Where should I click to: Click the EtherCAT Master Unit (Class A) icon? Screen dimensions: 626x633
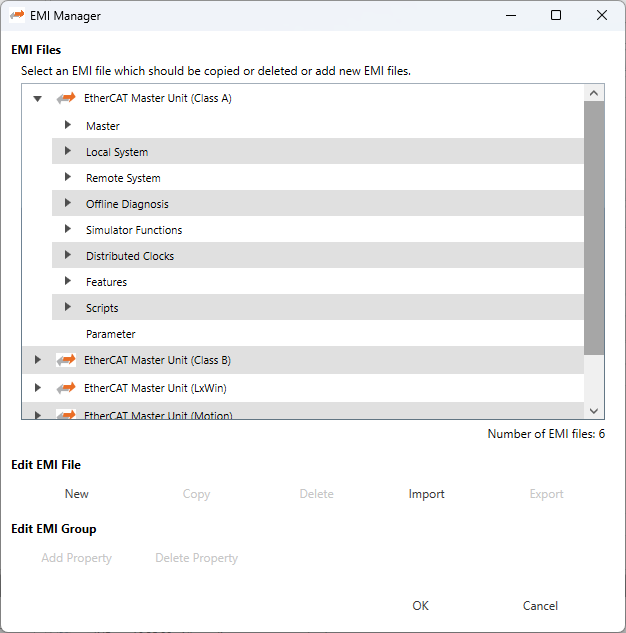66,99
